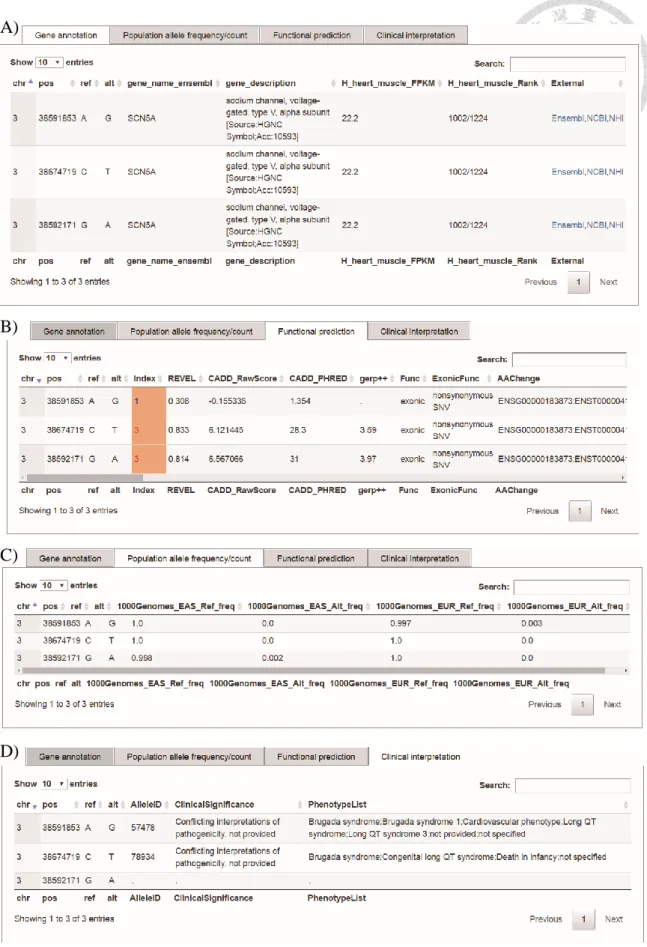Sort by 1000Genomes_EAS_Ref_freq column header
647x947 pixels.
176,606
